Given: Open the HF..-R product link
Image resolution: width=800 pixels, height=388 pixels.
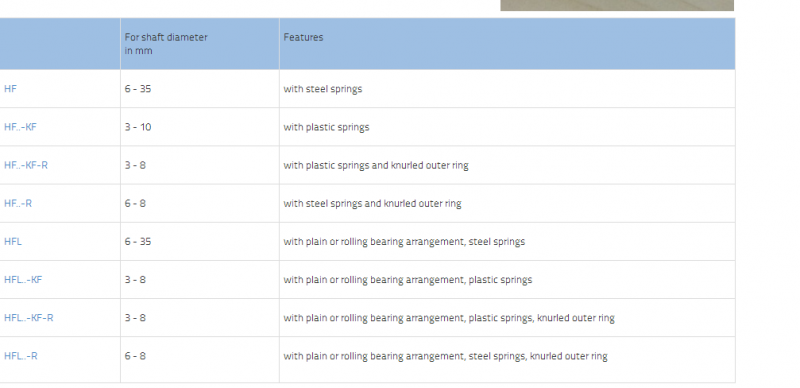Looking at the screenshot, I should (18, 204).
